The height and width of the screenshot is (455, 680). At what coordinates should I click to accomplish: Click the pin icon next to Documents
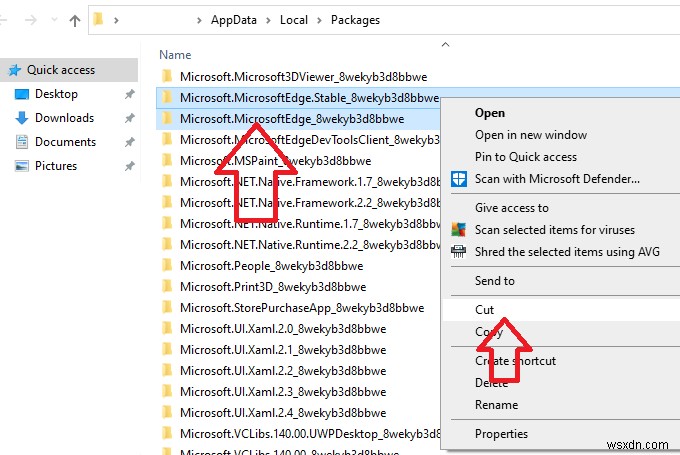129,142
